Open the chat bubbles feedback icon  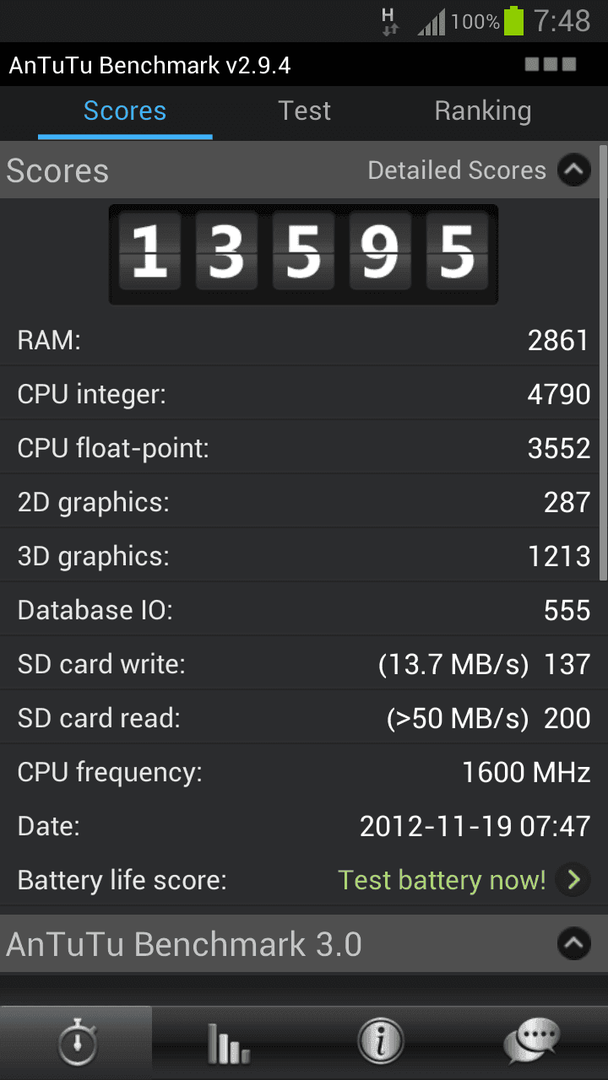point(532,1043)
